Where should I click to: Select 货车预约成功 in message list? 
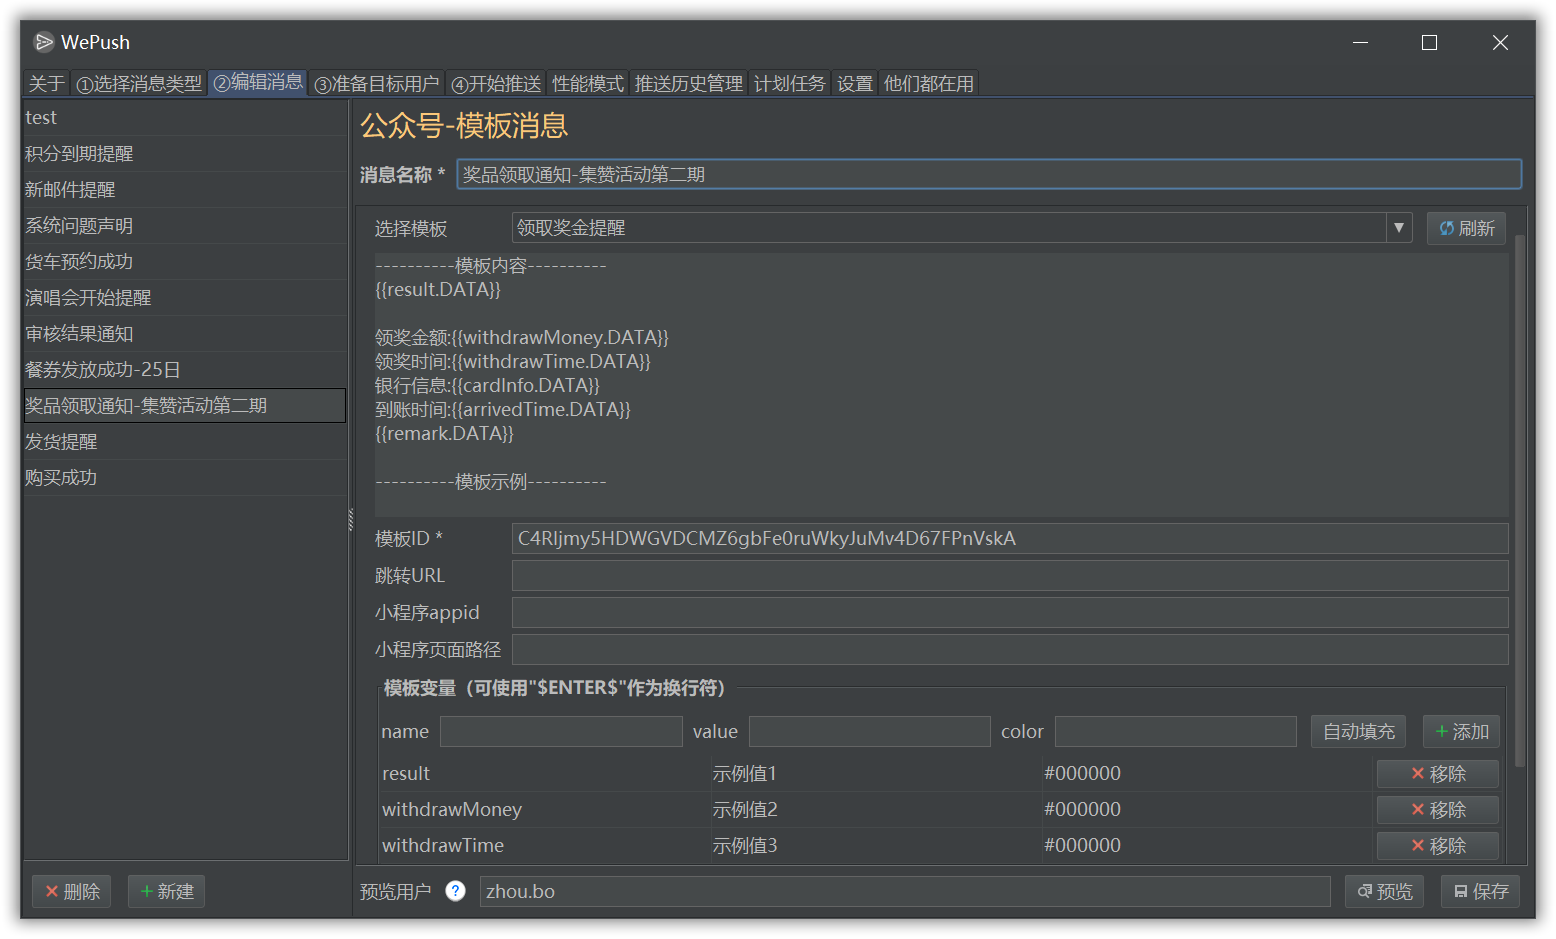(185, 262)
